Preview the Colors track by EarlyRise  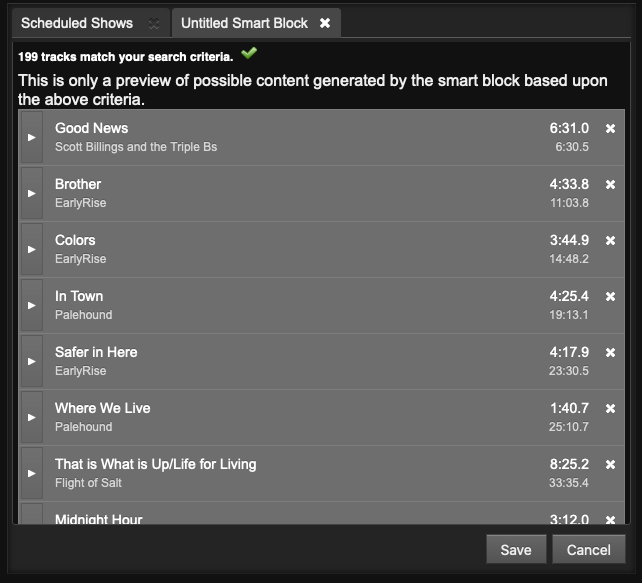[x=32, y=250]
